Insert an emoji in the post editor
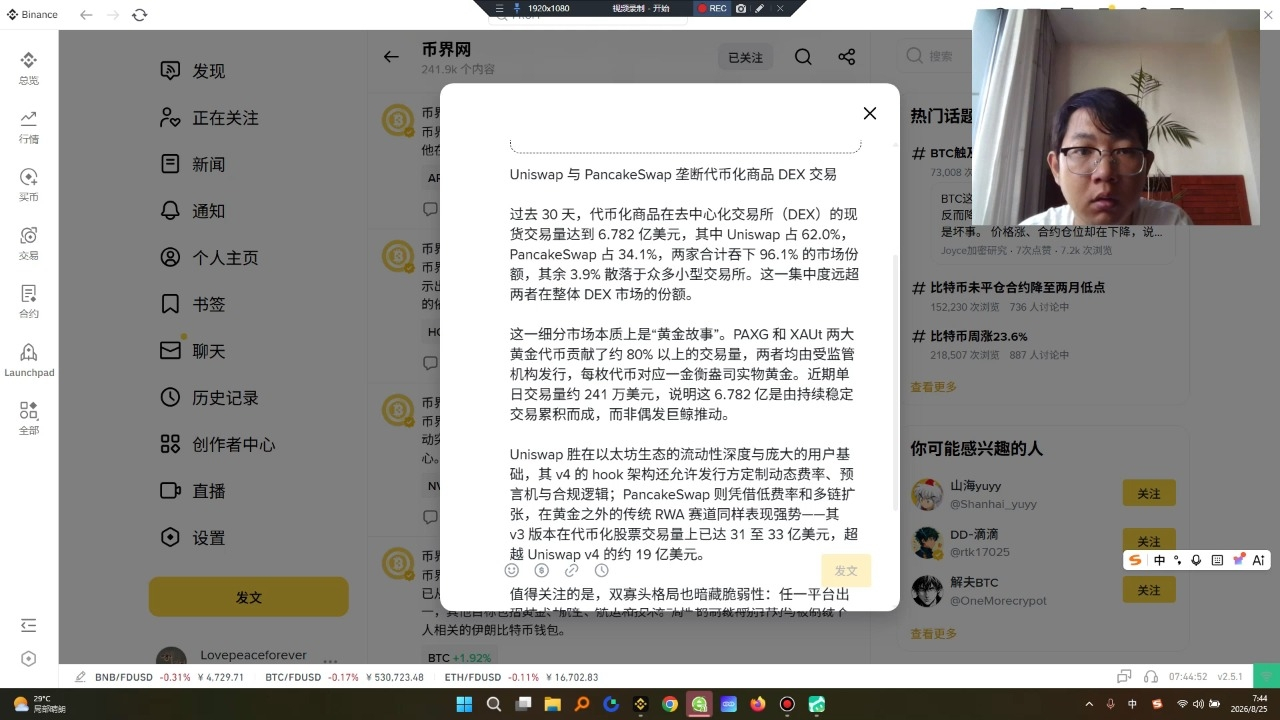The height and width of the screenshot is (720, 1280). (512, 570)
